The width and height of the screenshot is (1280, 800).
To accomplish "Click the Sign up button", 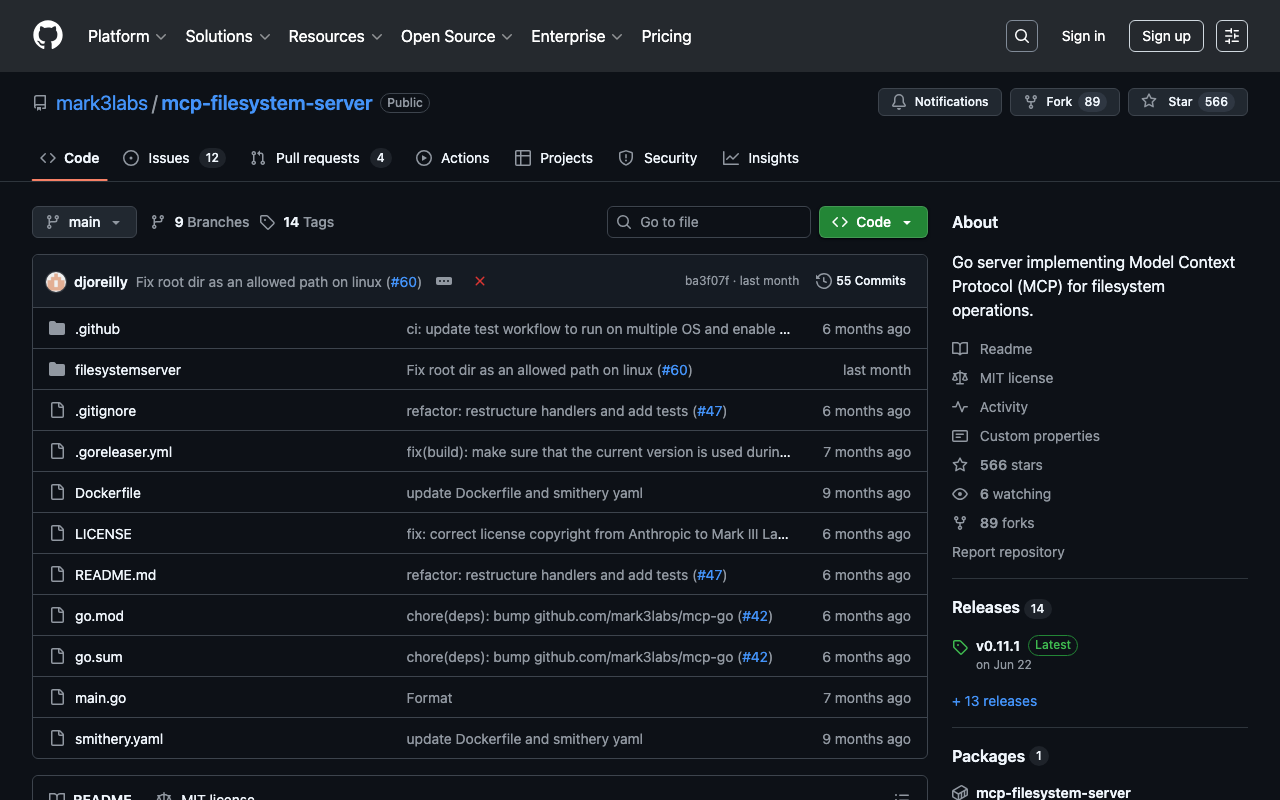I will click(1165, 36).
